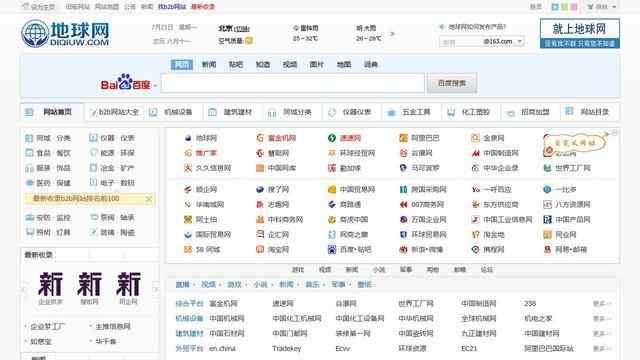Open the en.china link

pos(222,349)
